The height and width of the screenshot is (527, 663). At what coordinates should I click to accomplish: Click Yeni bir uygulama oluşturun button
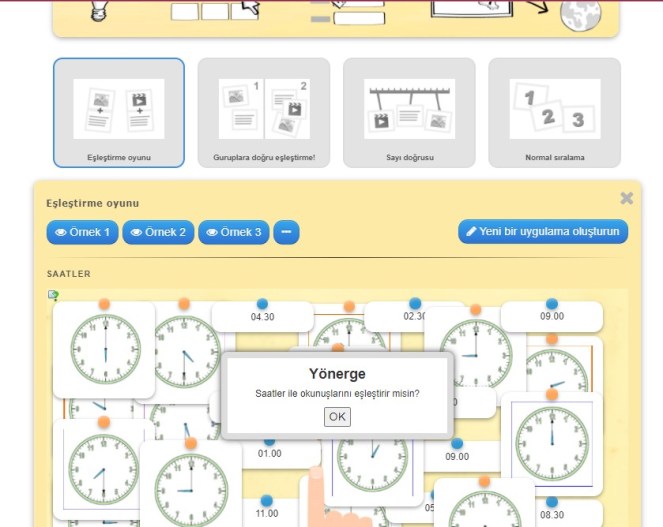pyautogui.click(x=543, y=232)
